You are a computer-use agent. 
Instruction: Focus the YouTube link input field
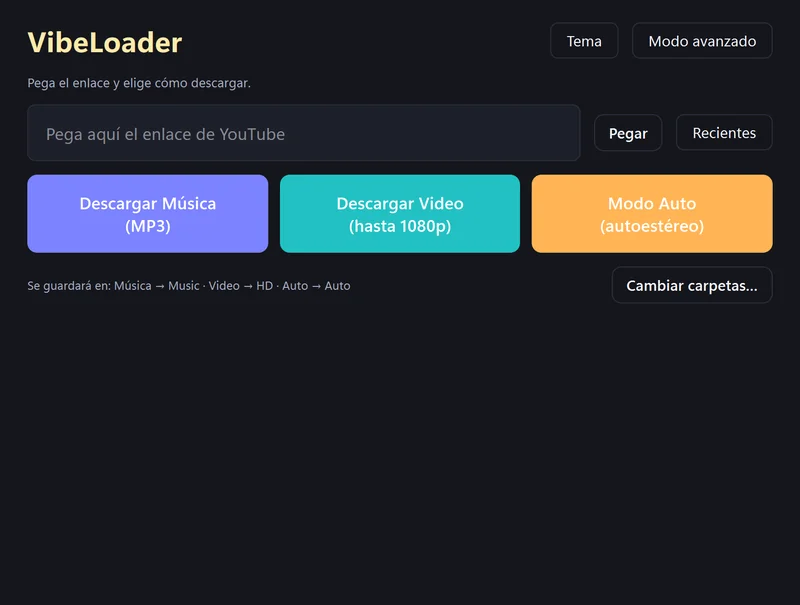304,133
